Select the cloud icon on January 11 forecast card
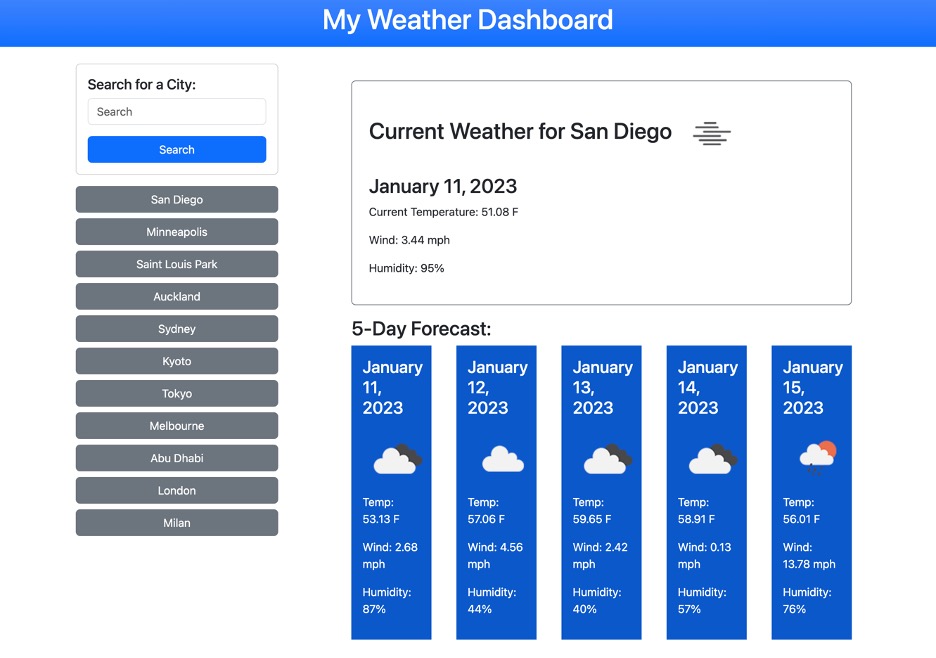This screenshot has width=936, height=658. 391,459
